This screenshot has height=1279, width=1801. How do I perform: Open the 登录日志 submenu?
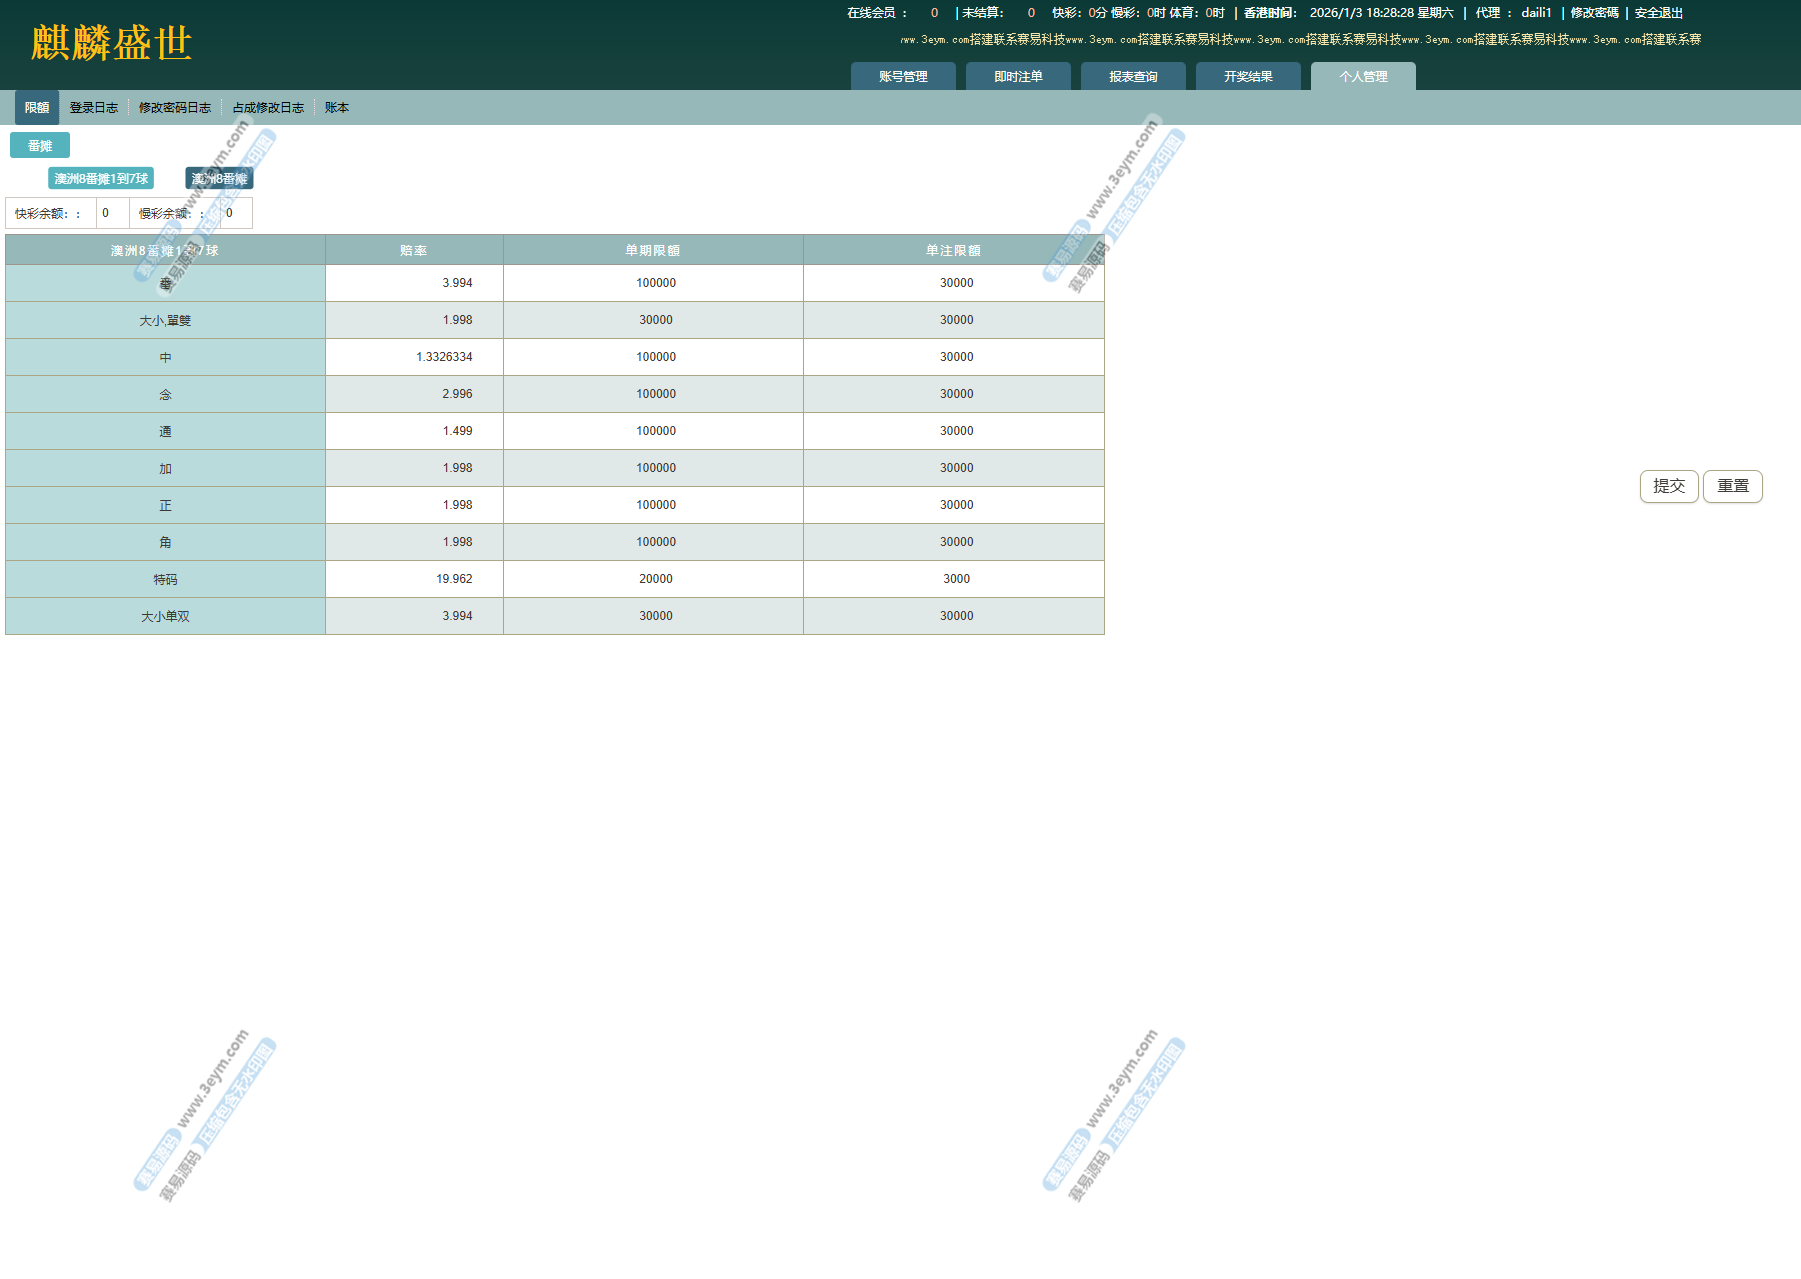[x=94, y=108]
